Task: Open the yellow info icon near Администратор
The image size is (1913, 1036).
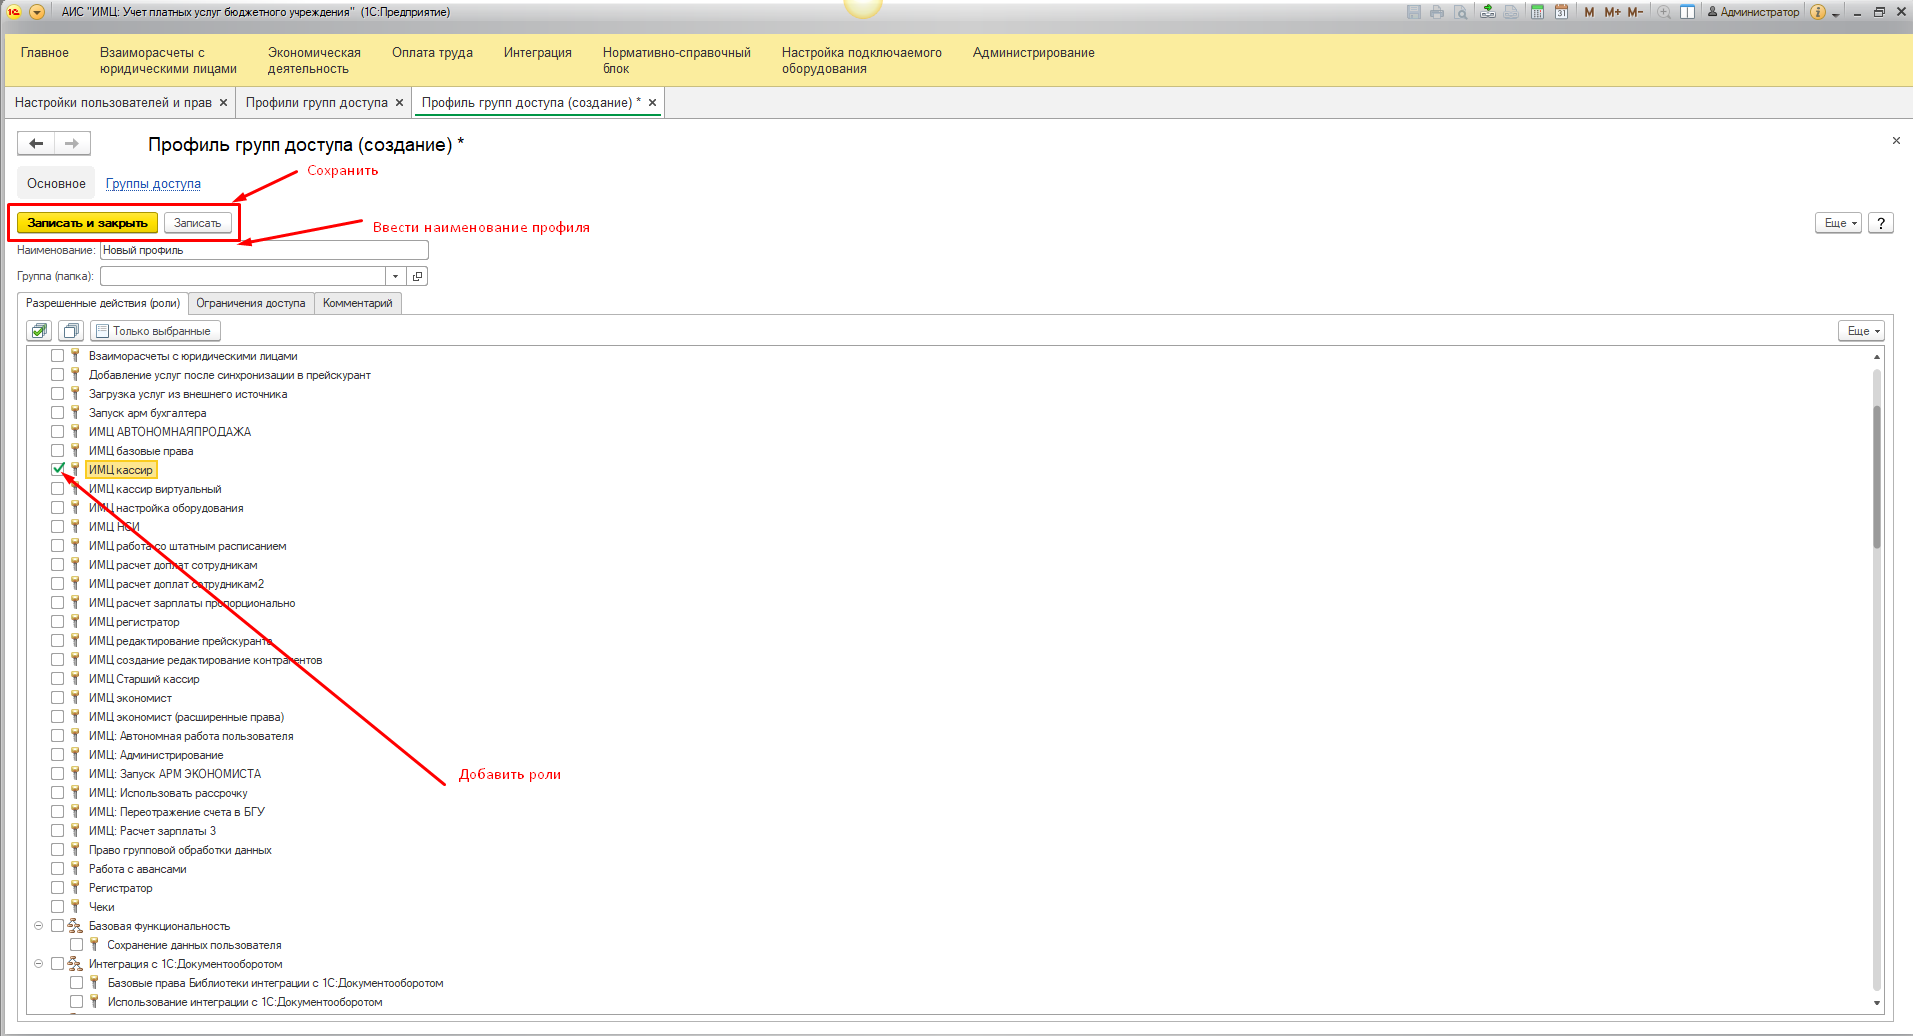Action: click(1817, 12)
